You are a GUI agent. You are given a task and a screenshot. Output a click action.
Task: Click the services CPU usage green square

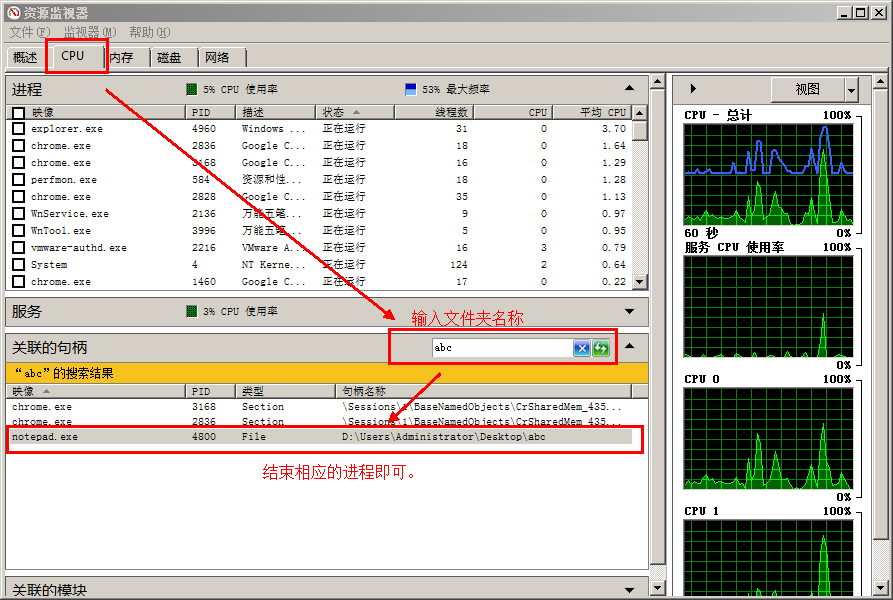(191, 311)
